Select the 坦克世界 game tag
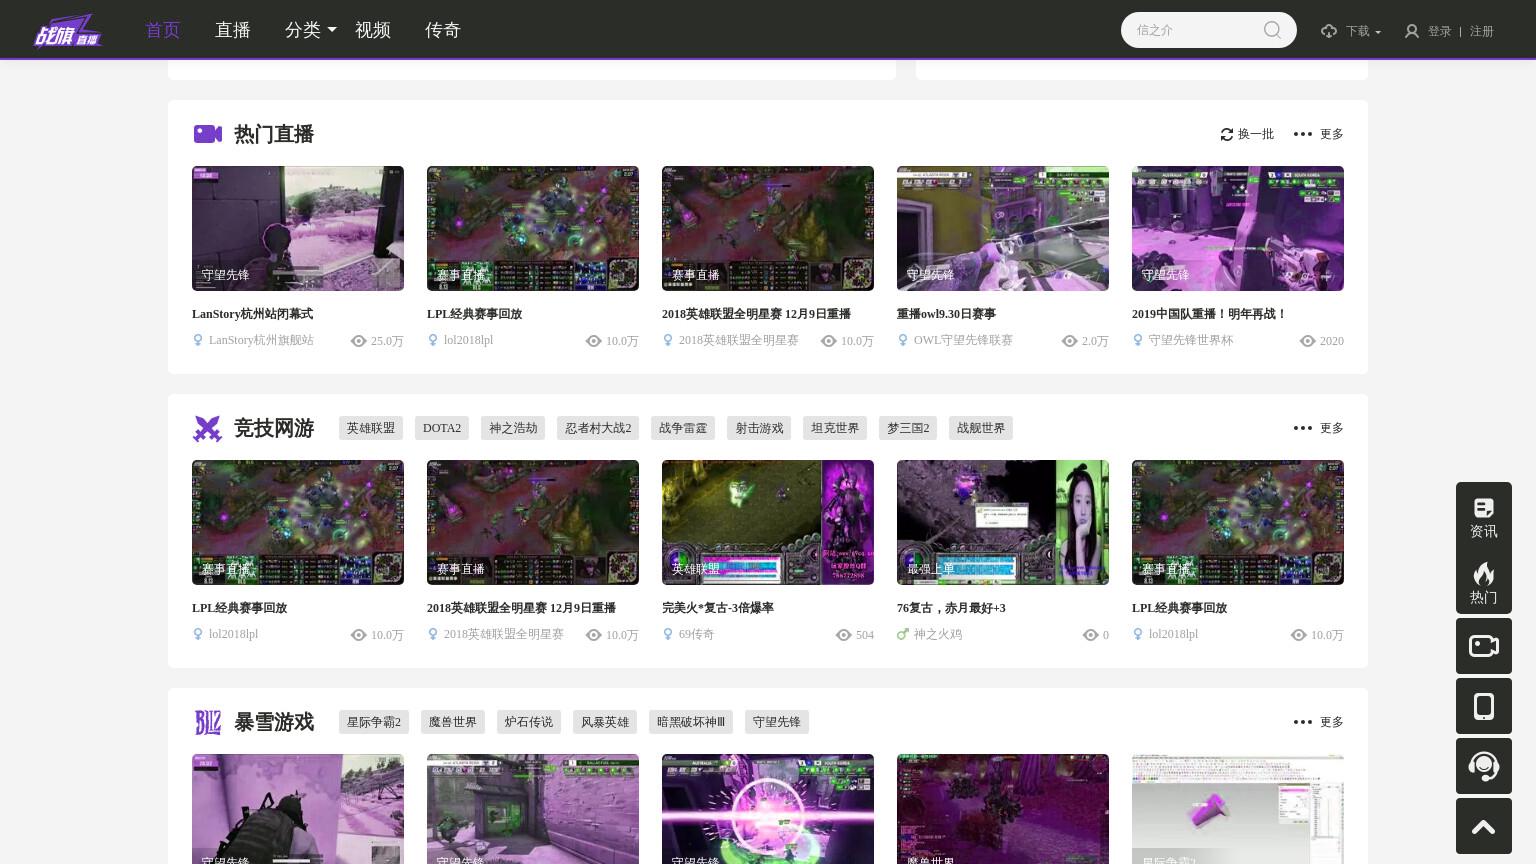The image size is (1536, 864). (835, 428)
